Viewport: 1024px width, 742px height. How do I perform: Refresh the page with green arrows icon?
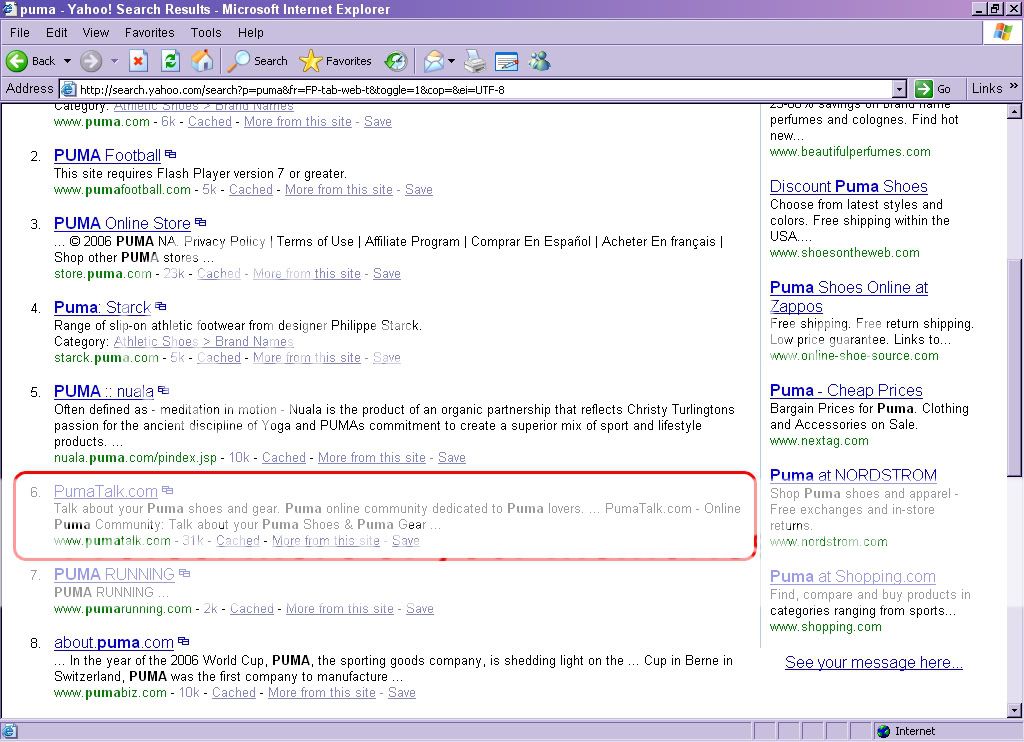[170, 61]
